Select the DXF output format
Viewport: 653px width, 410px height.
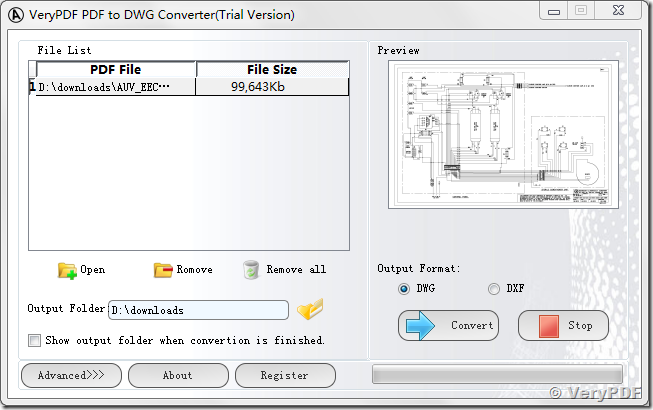(494, 288)
